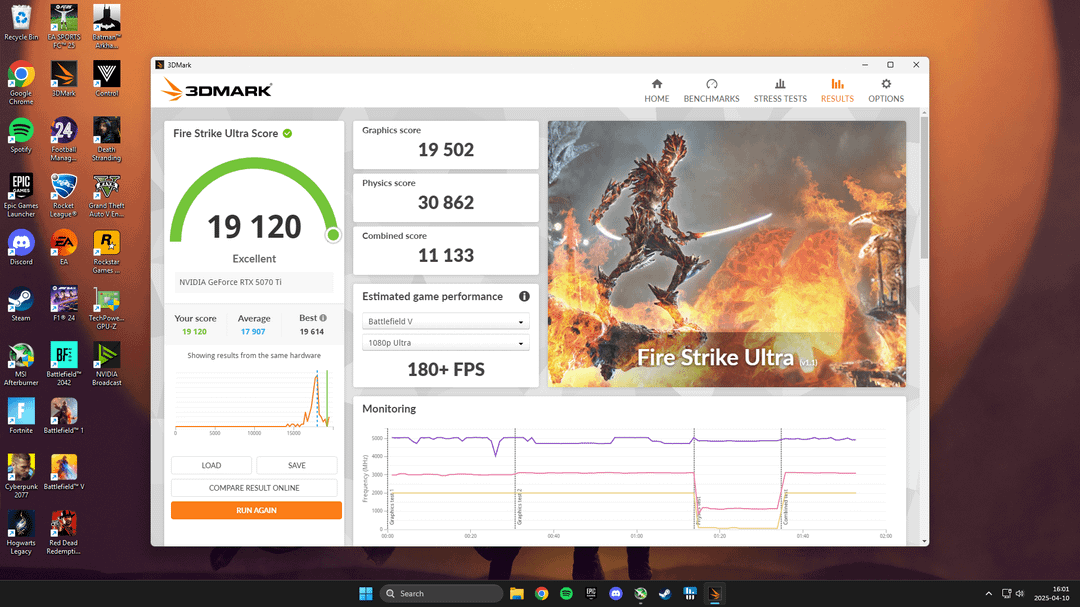Open File Explorer from the taskbar
Image resolution: width=1080 pixels, height=607 pixels.
517,593
